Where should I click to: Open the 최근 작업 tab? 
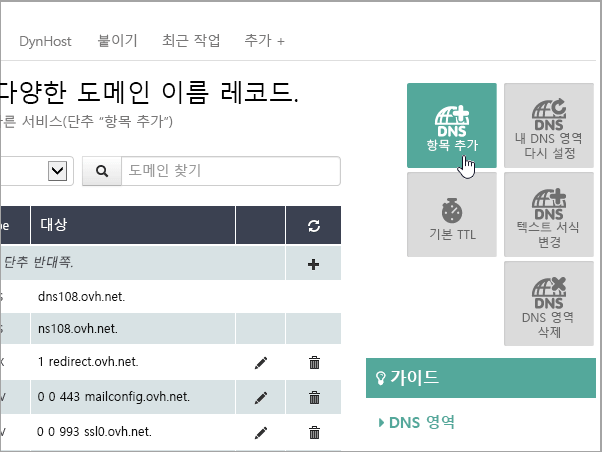pyautogui.click(x=190, y=41)
